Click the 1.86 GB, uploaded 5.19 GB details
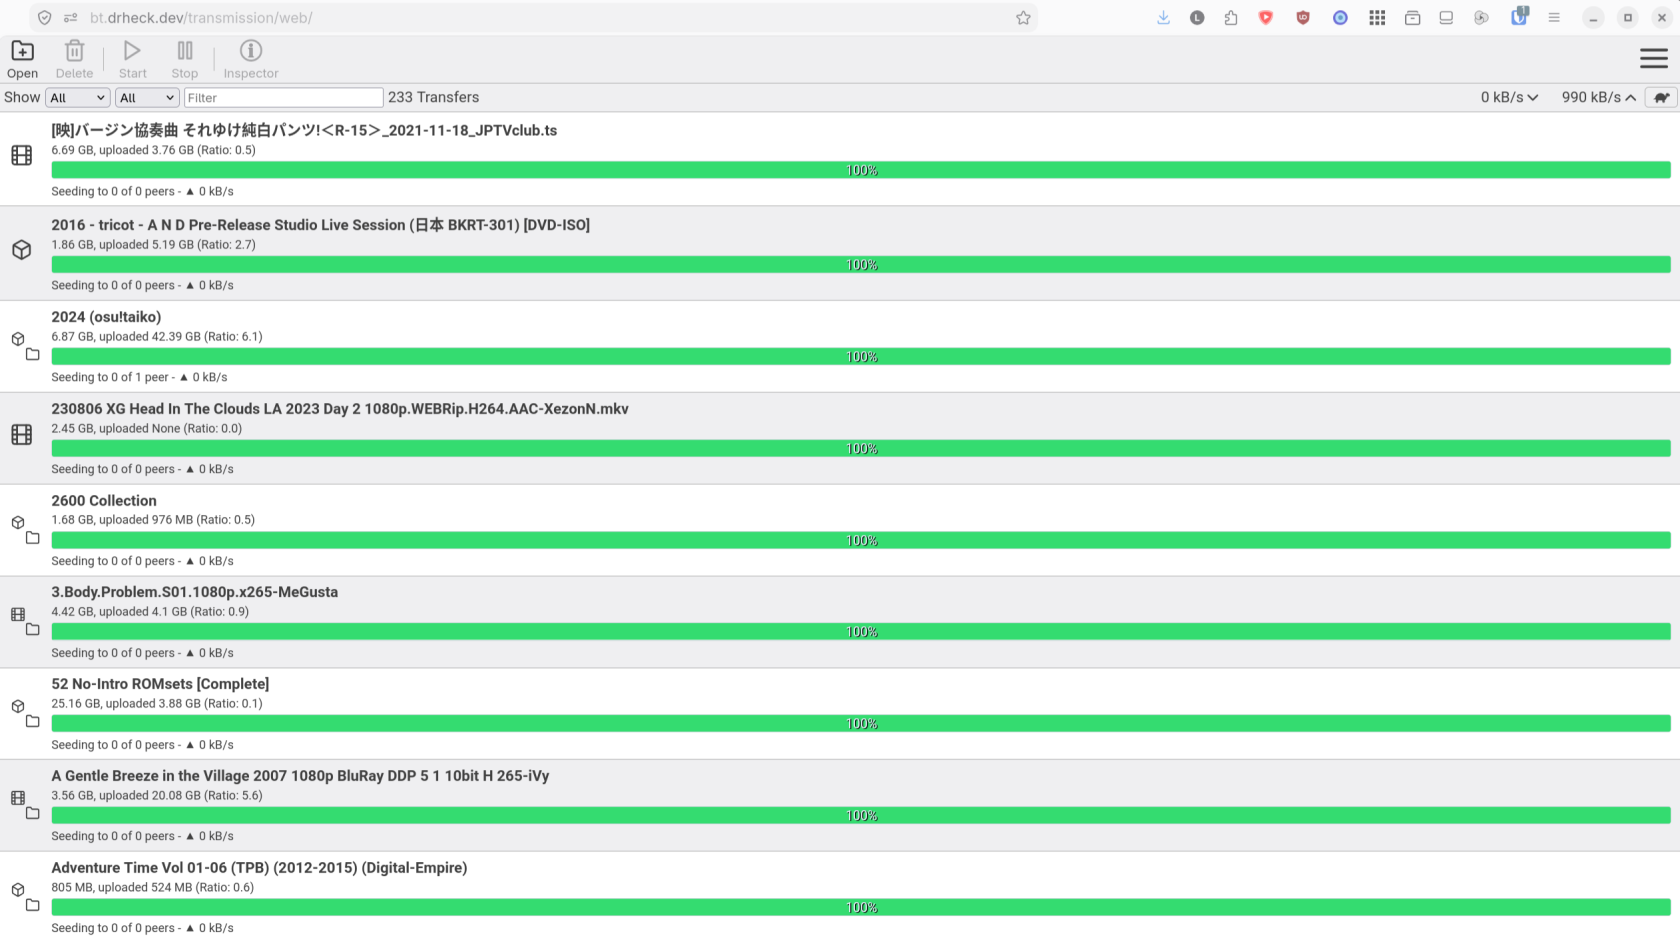 154,245
